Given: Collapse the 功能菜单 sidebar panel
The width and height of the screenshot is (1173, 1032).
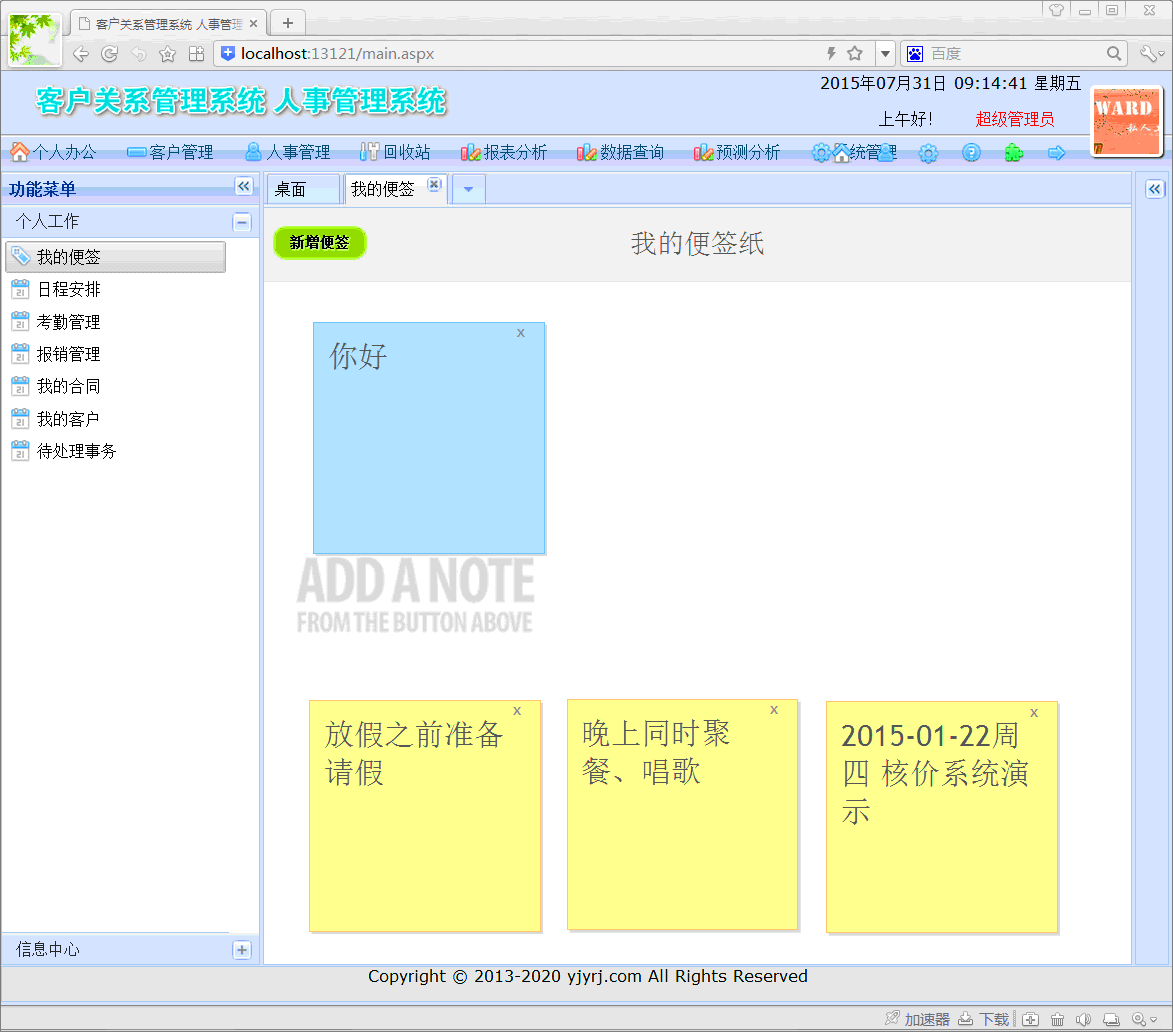Looking at the screenshot, I should pyautogui.click(x=243, y=187).
